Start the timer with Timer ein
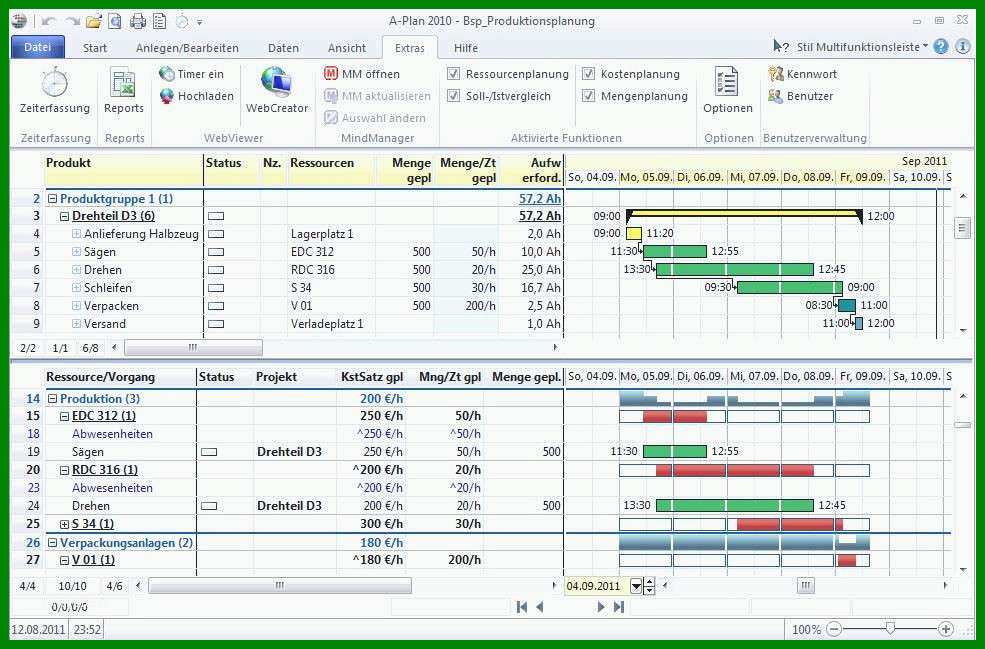This screenshot has width=985, height=649. [x=192, y=74]
